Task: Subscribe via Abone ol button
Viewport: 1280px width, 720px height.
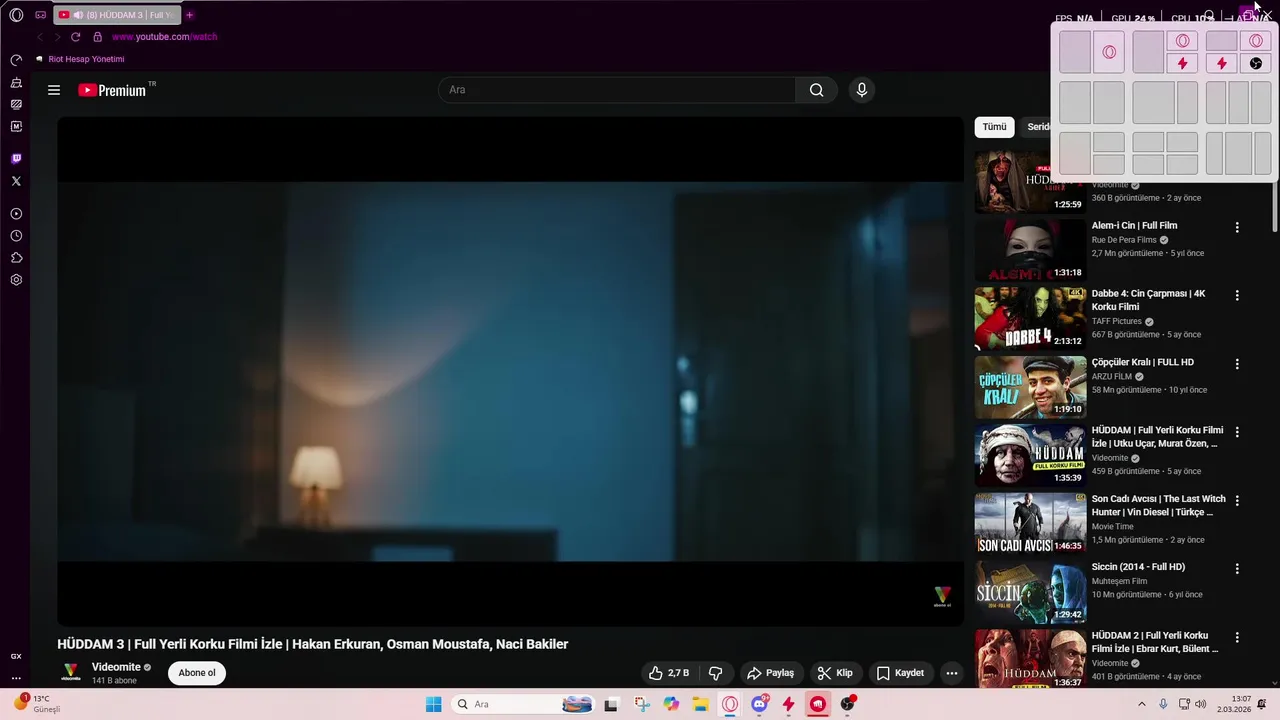Action: pyautogui.click(x=197, y=673)
